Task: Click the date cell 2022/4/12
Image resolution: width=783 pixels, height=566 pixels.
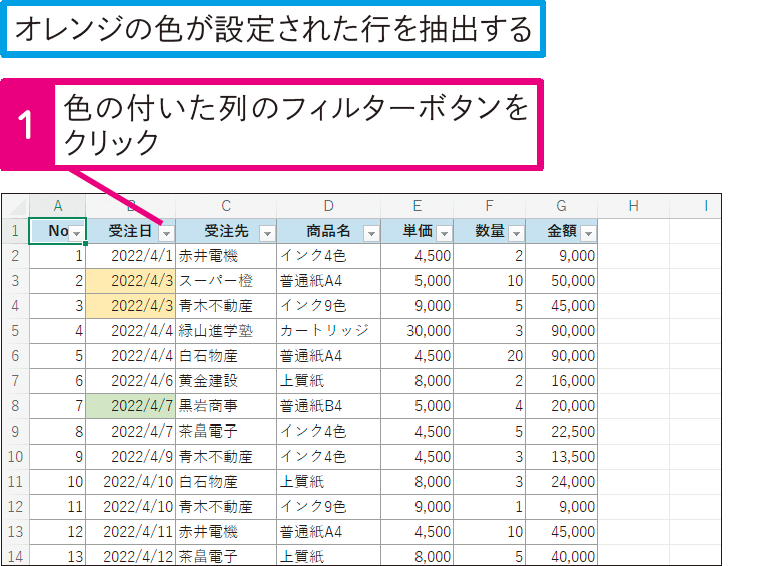Action: (131, 556)
